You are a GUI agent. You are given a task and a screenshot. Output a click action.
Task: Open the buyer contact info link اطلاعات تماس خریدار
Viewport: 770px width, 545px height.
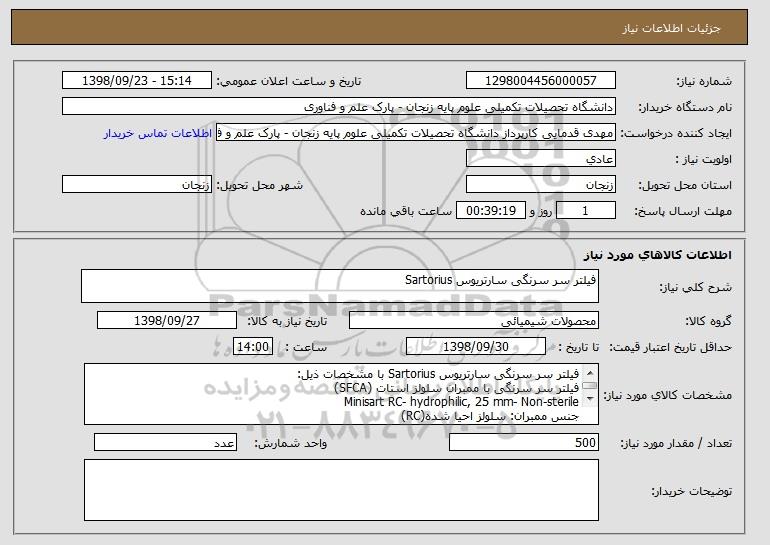tap(158, 133)
